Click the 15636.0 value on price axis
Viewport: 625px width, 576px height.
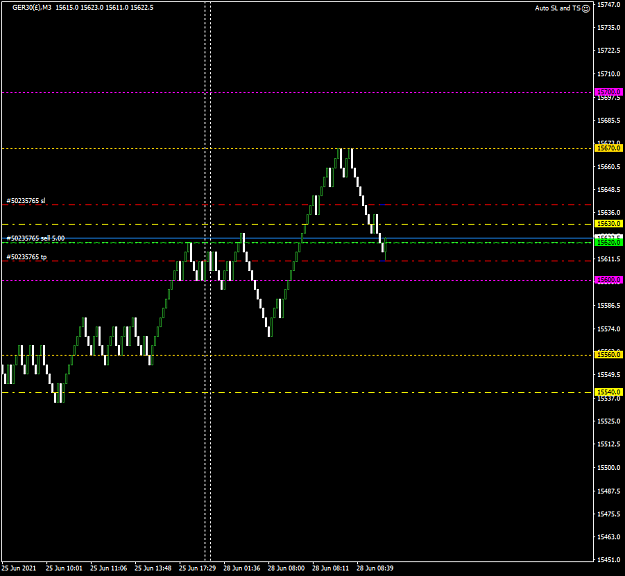(608, 213)
